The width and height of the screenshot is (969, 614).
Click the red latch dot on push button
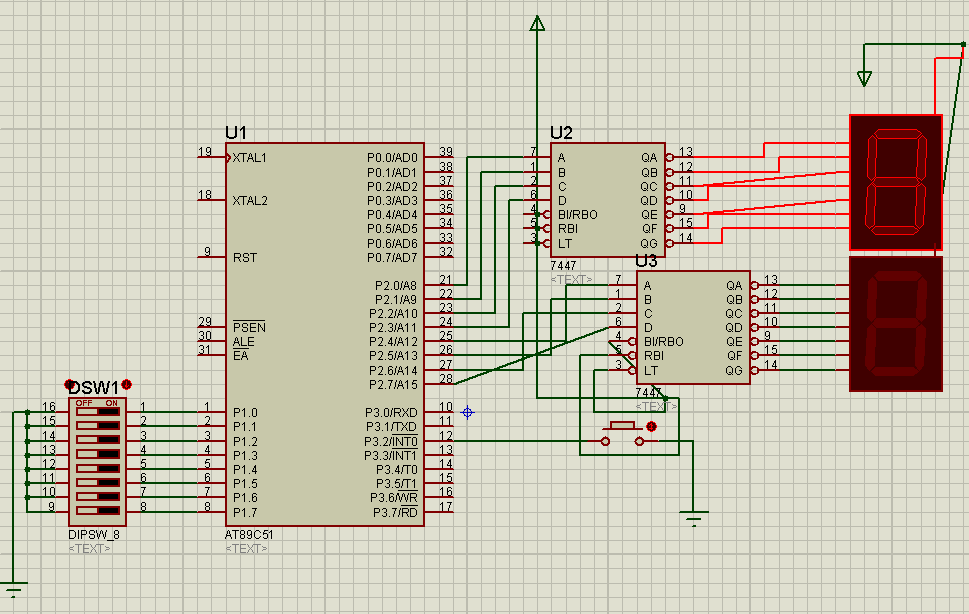(x=652, y=427)
